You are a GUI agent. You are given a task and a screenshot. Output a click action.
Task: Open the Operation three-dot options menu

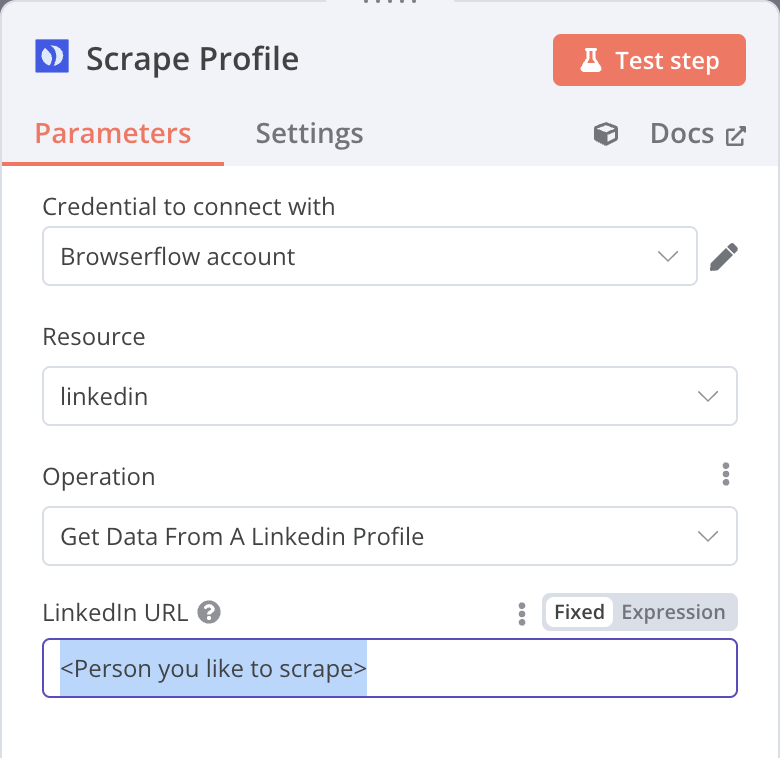(726, 474)
